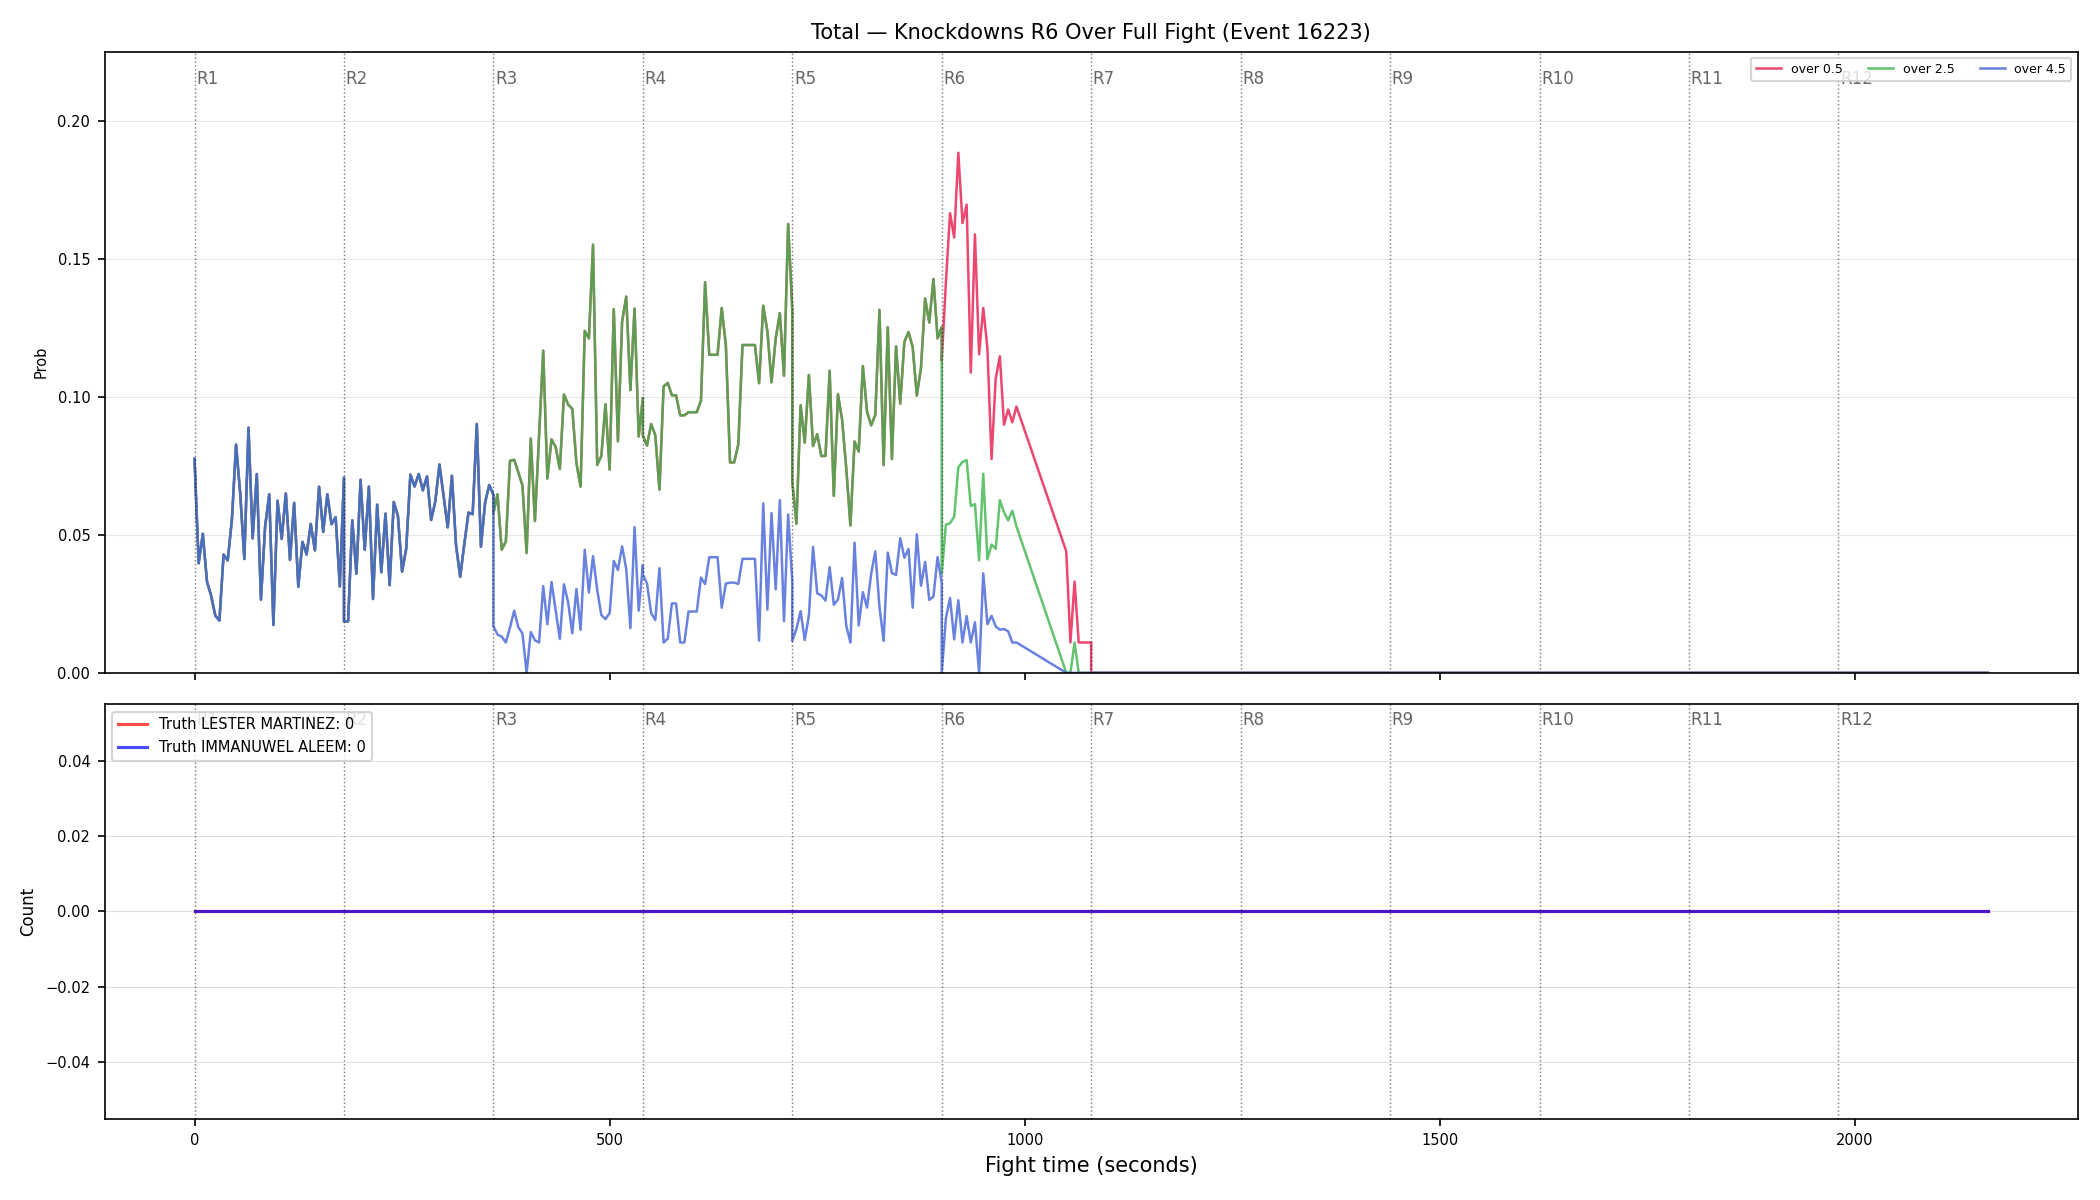Click the 1500 tick on the fight time axis

(1439, 1139)
